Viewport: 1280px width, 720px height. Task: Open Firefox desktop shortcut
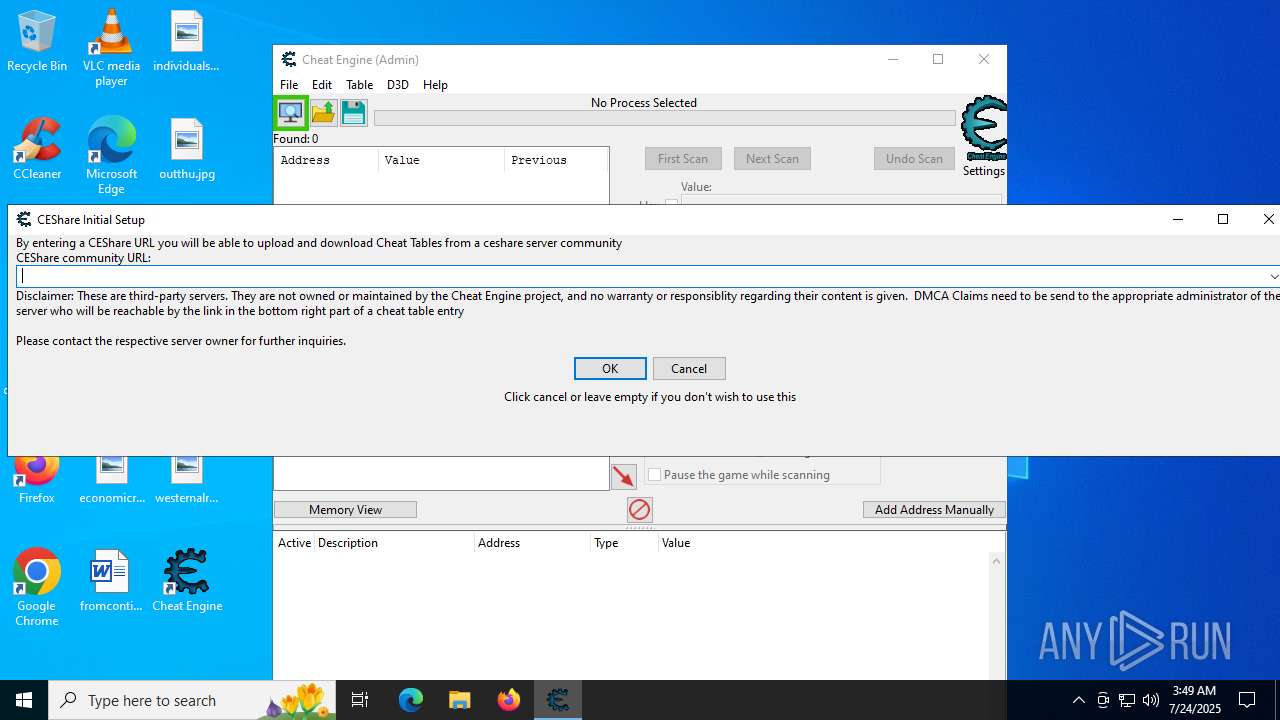[37, 480]
